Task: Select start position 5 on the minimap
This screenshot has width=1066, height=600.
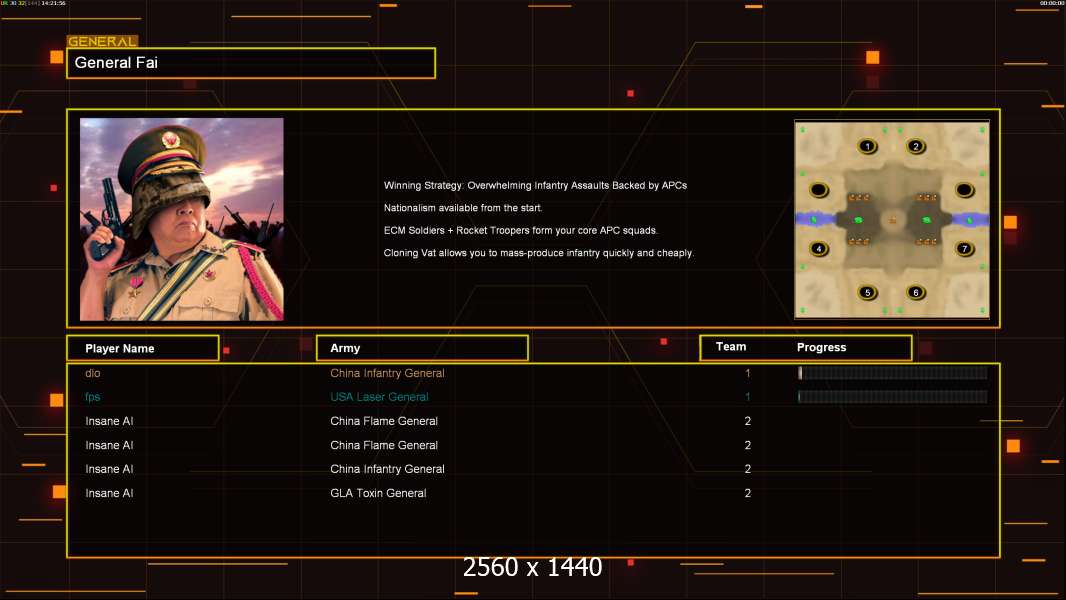Action: click(x=867, y=293)
